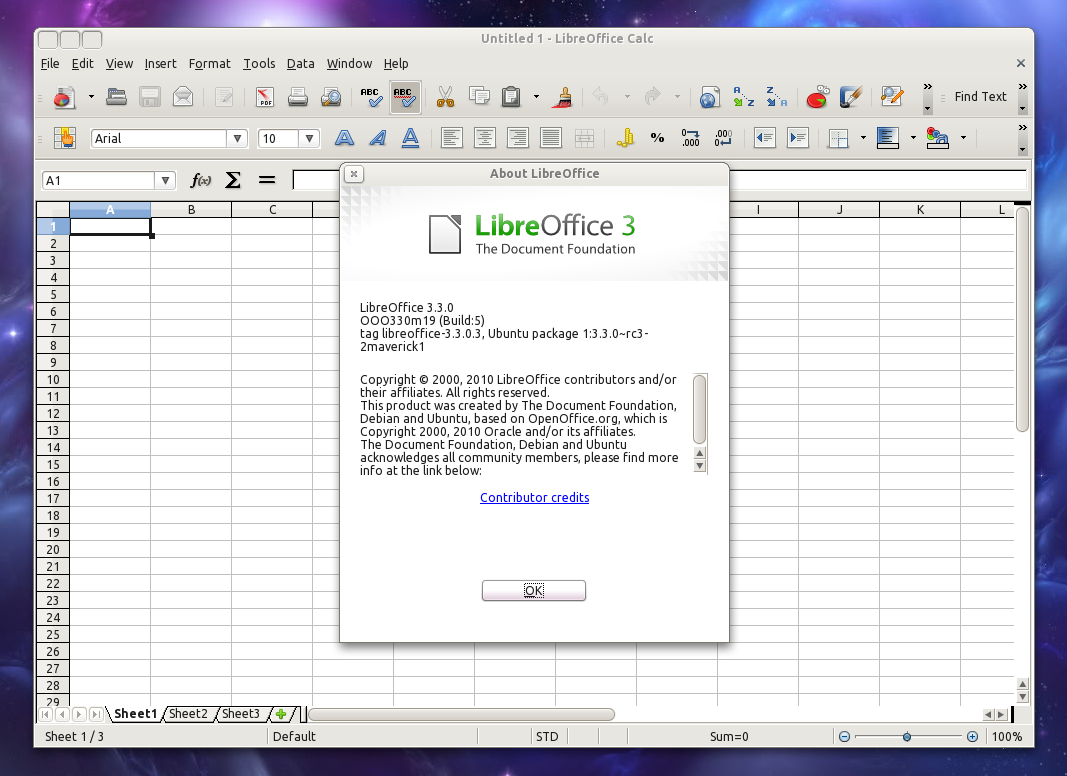Add a new sheet with plus button
Screen dimensions: 1067x776
[x=281, y=714]
